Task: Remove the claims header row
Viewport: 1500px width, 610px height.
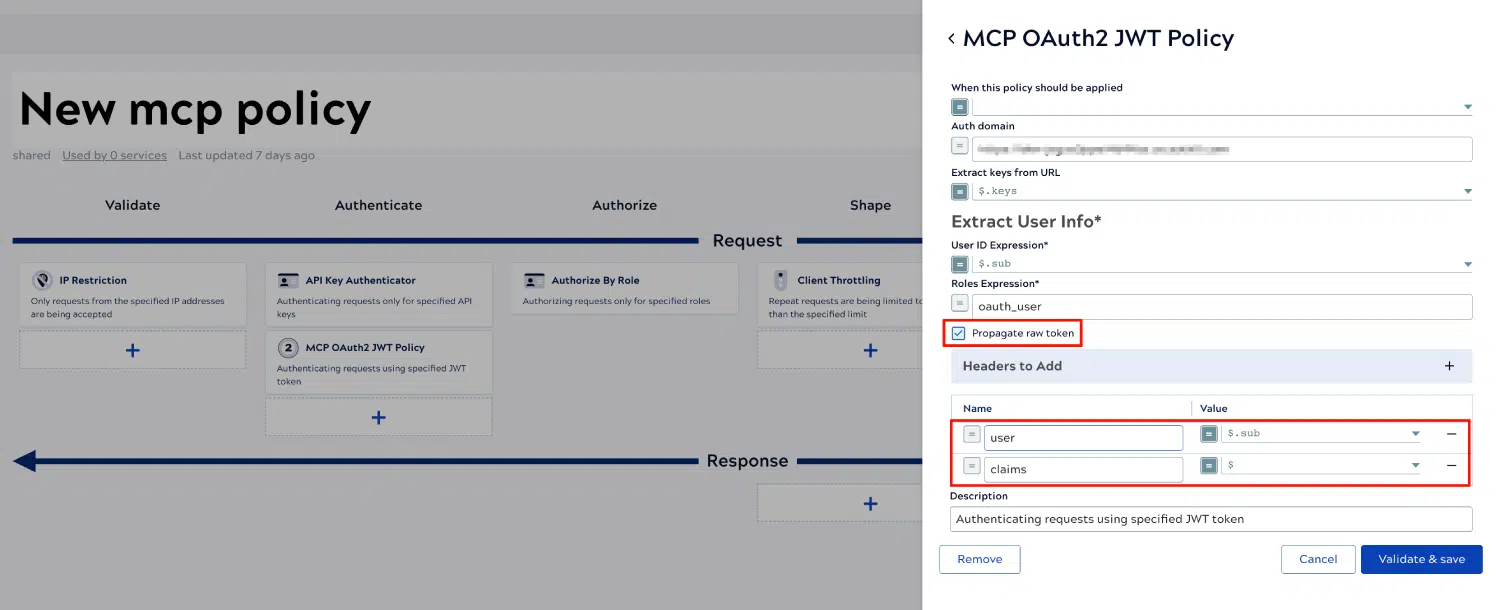Action: (1451, 465)
